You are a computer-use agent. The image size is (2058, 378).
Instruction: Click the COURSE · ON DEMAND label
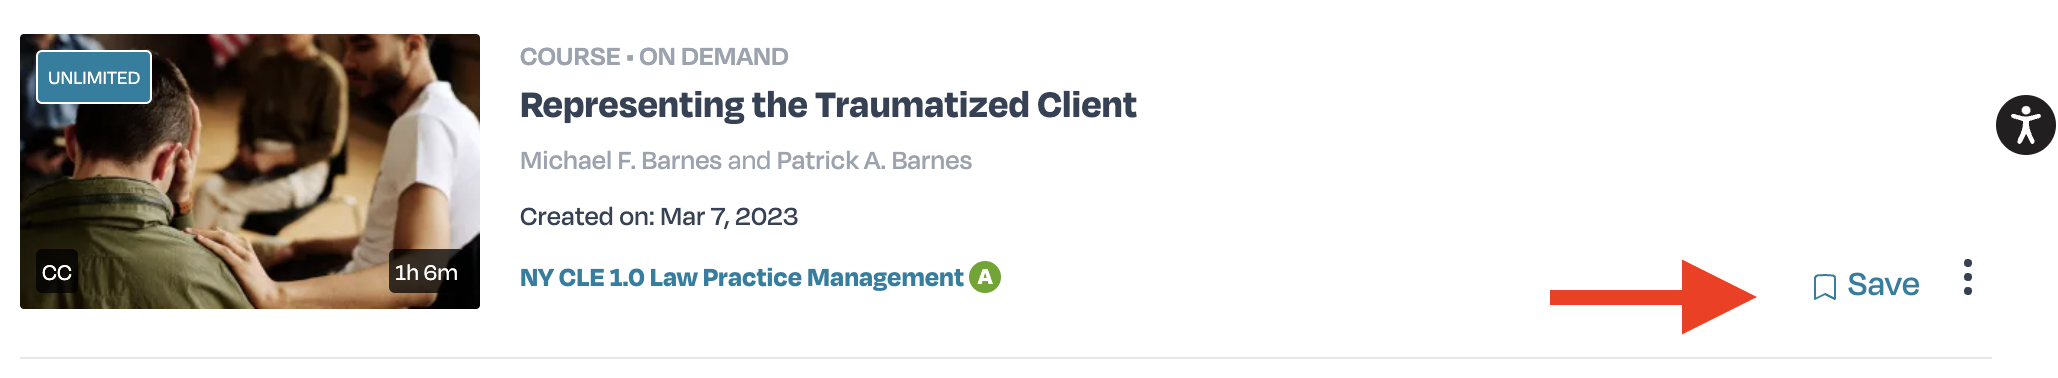(x=654, y=57)
